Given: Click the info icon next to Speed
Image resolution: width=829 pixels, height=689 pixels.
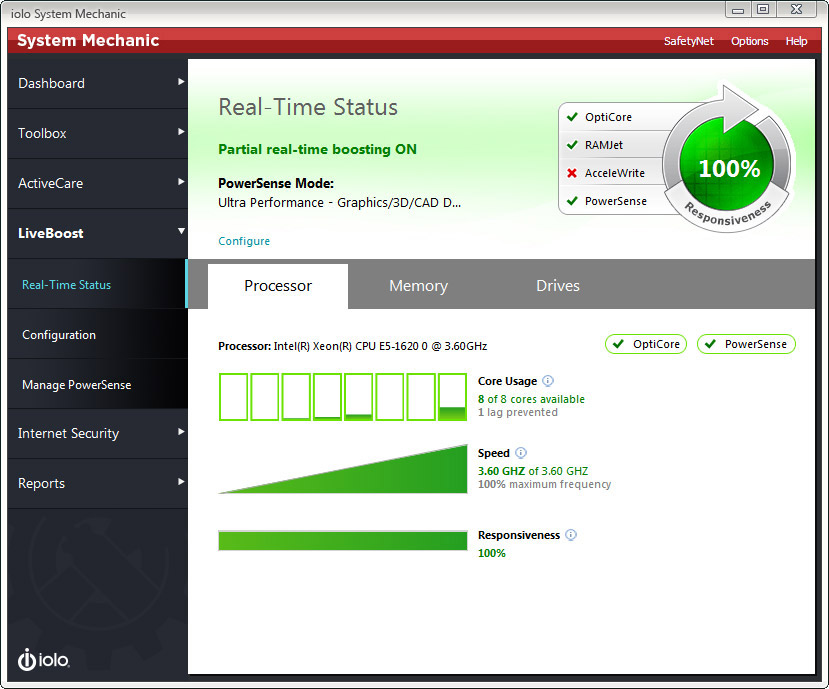Looking at the screenshot, I should [x=521, y=453].
